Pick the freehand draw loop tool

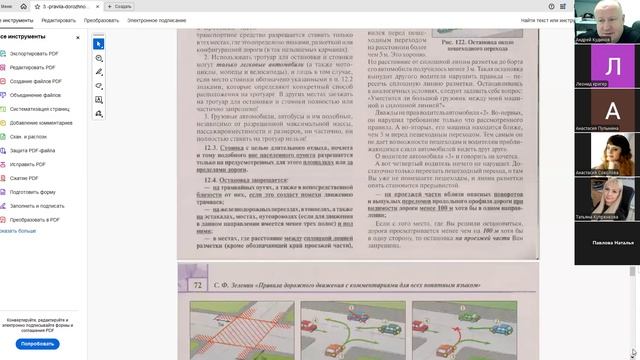coord(98,86)
